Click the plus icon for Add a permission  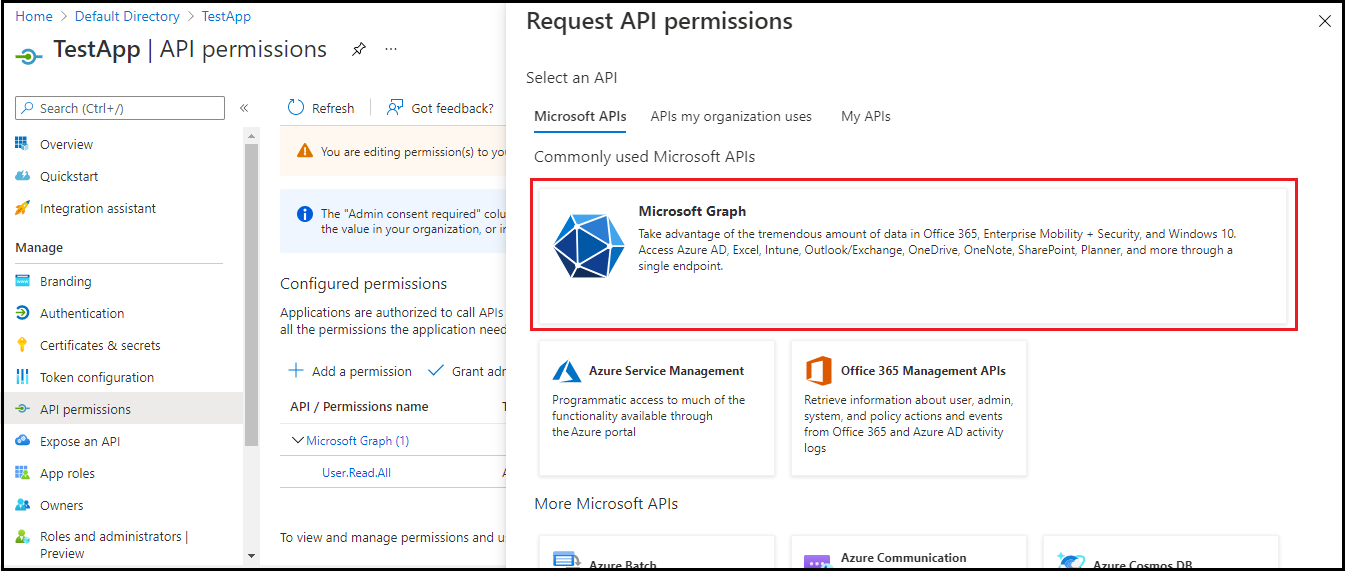coord(296,370)
